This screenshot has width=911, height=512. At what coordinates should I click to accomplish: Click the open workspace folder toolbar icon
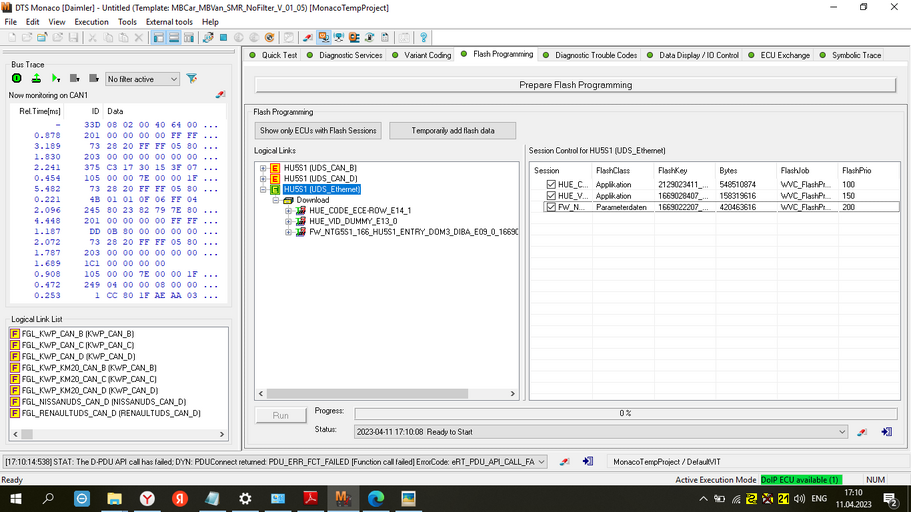coord(42,38)
